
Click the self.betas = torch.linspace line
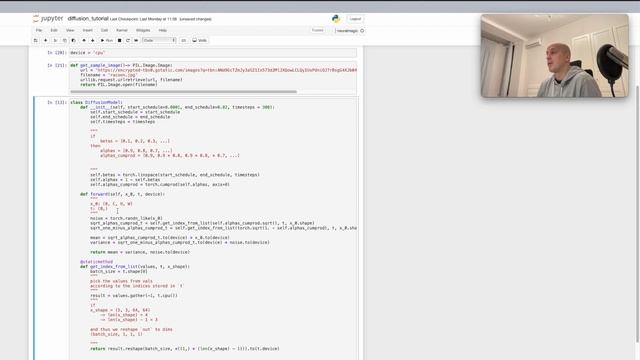tap(175, 175)
